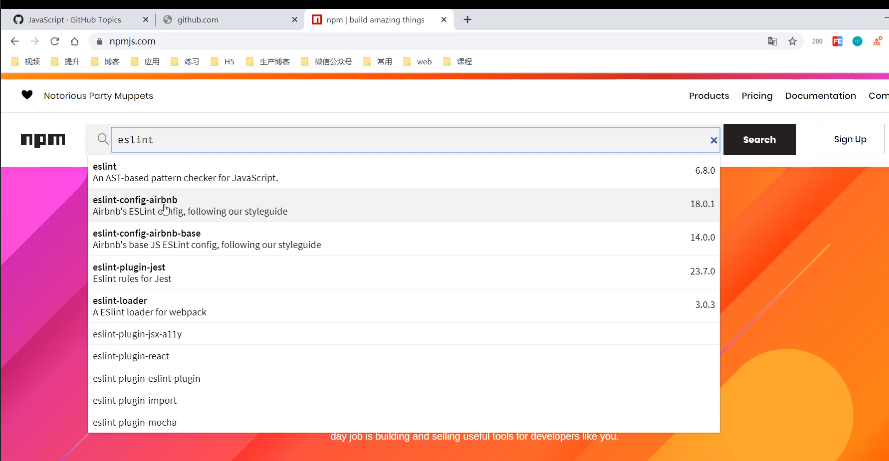Select eslint 6.8.0 suggestion

coord(404,172)
